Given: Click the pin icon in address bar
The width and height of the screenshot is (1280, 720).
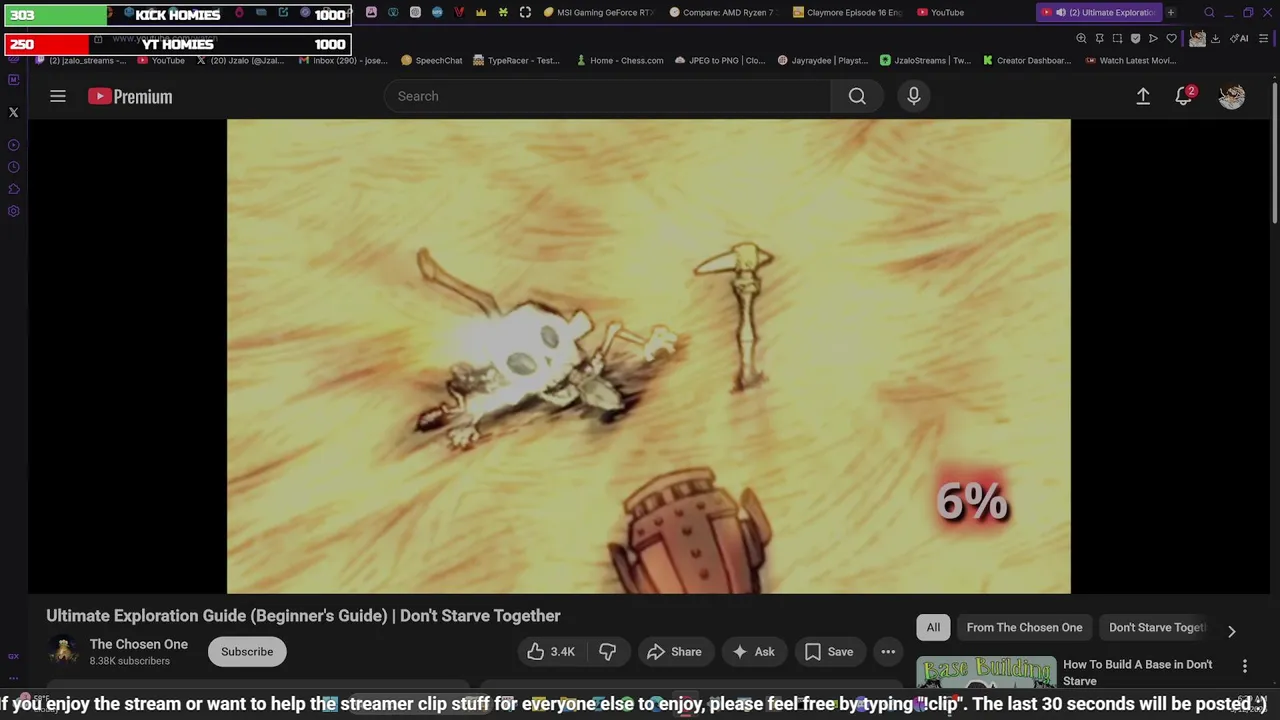Looking at the screenshot, I should coord(1099,38).
